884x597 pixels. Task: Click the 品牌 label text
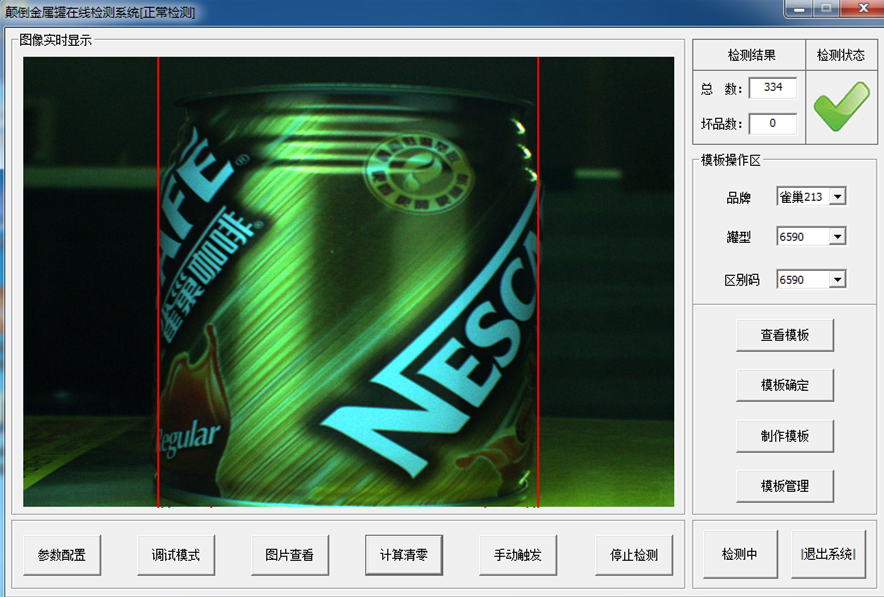pyautogui.click(x=738, y=198)
